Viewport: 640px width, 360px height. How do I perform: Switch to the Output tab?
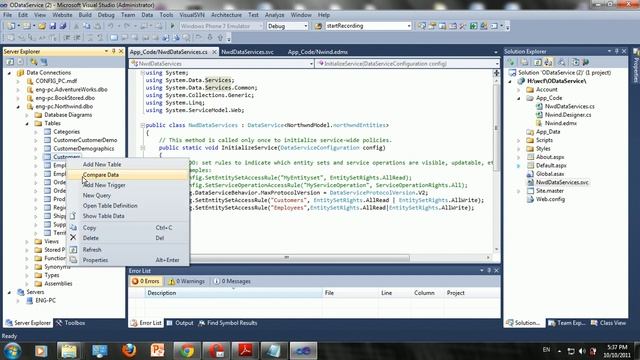[x=180, y=323]
